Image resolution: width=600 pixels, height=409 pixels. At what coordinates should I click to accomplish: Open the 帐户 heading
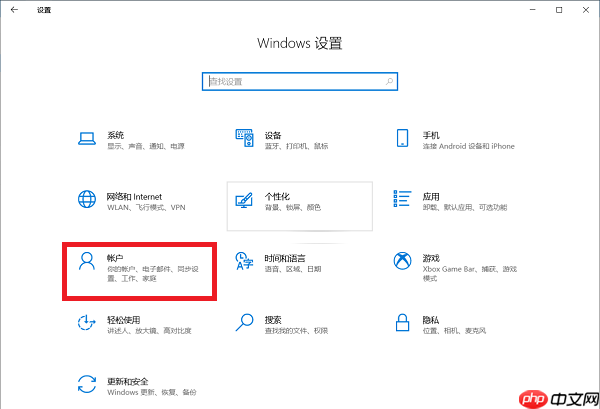pyautogui.click(x=115, y=258)
